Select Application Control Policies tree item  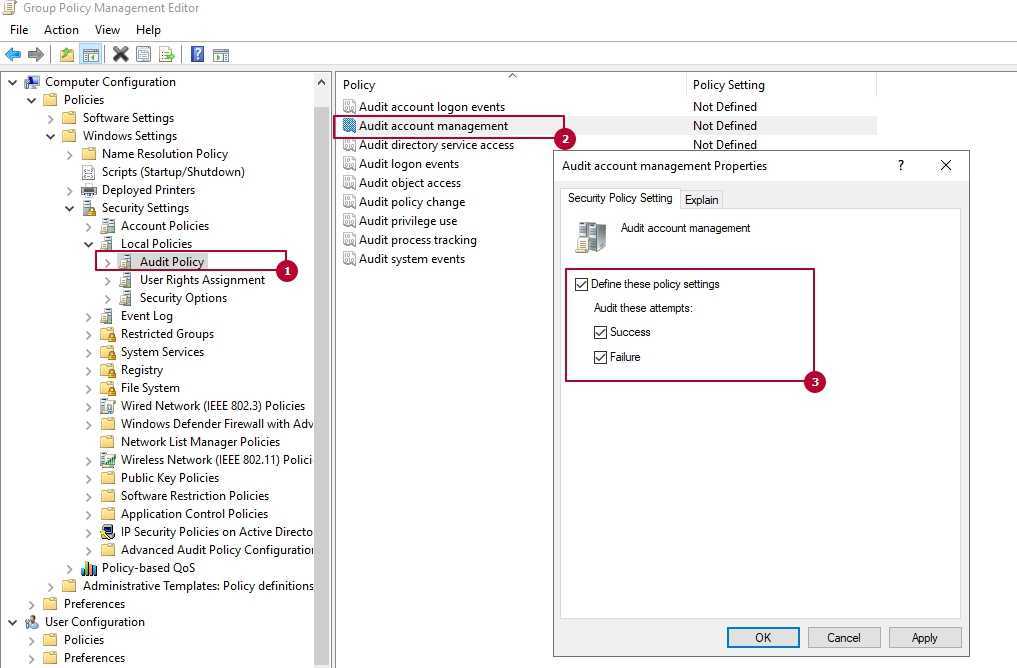tap(195, 514)
